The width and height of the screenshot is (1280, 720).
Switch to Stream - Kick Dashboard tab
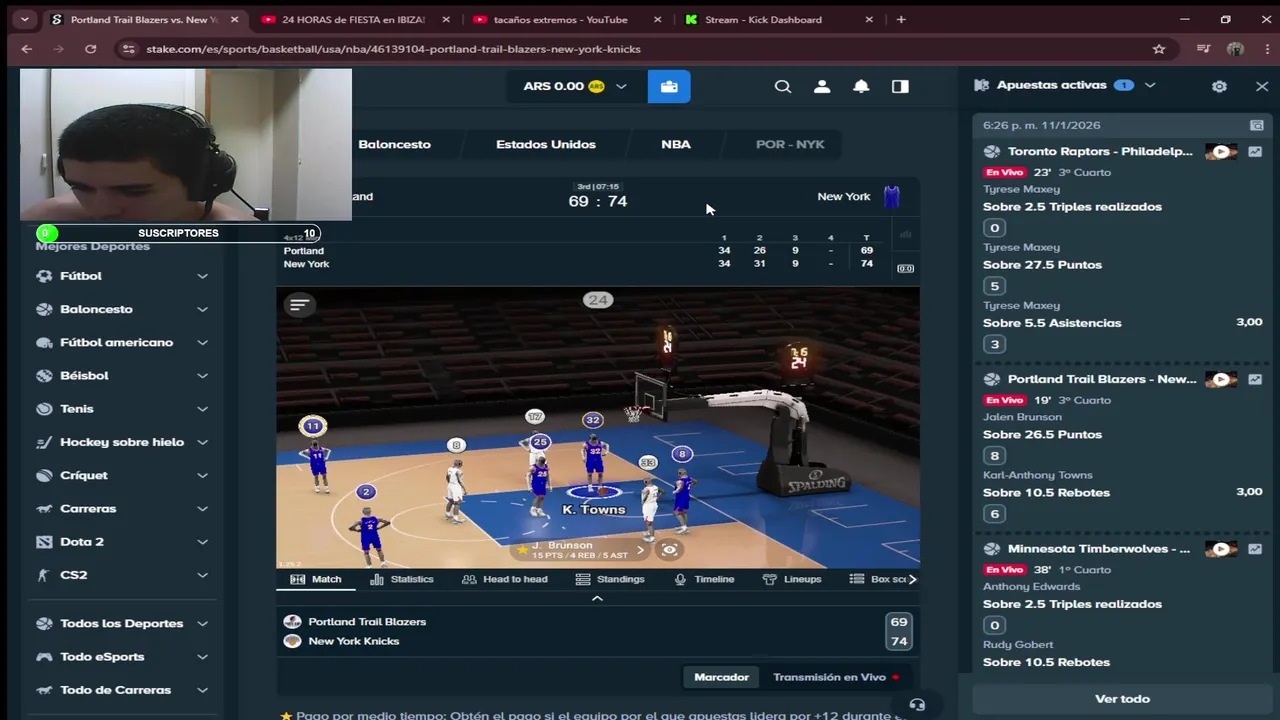(779, 19)
